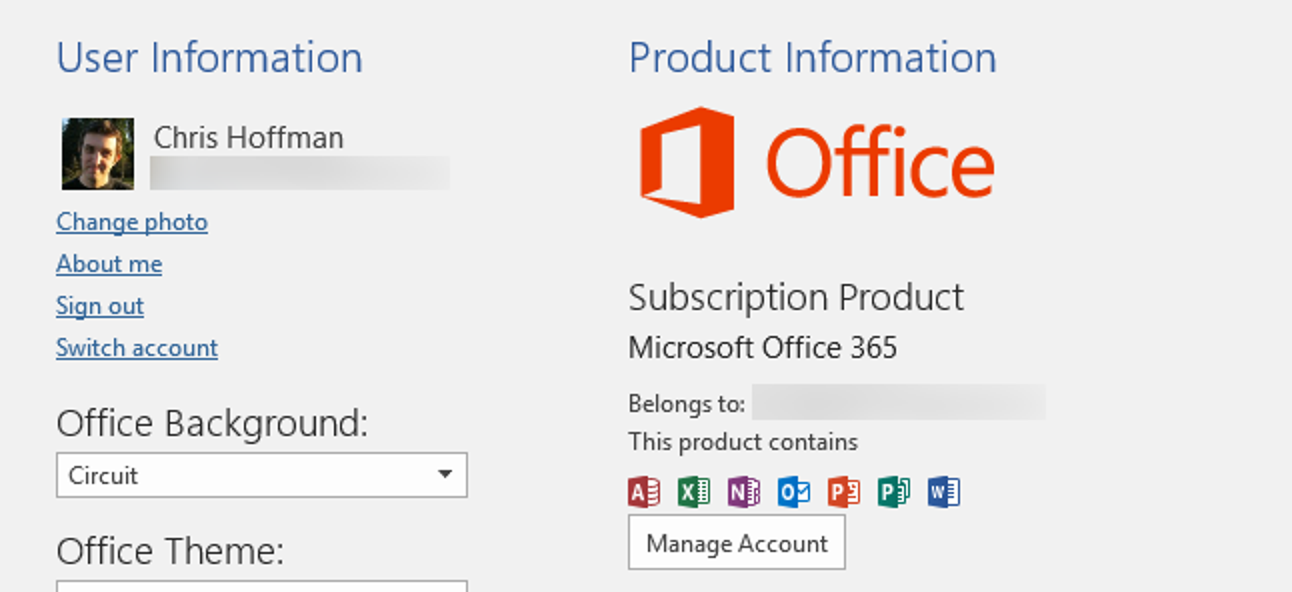The height and width of the screenshot is (592, 1292).
Task: Click the Product Information heading
Action: [x=813, y=57]
